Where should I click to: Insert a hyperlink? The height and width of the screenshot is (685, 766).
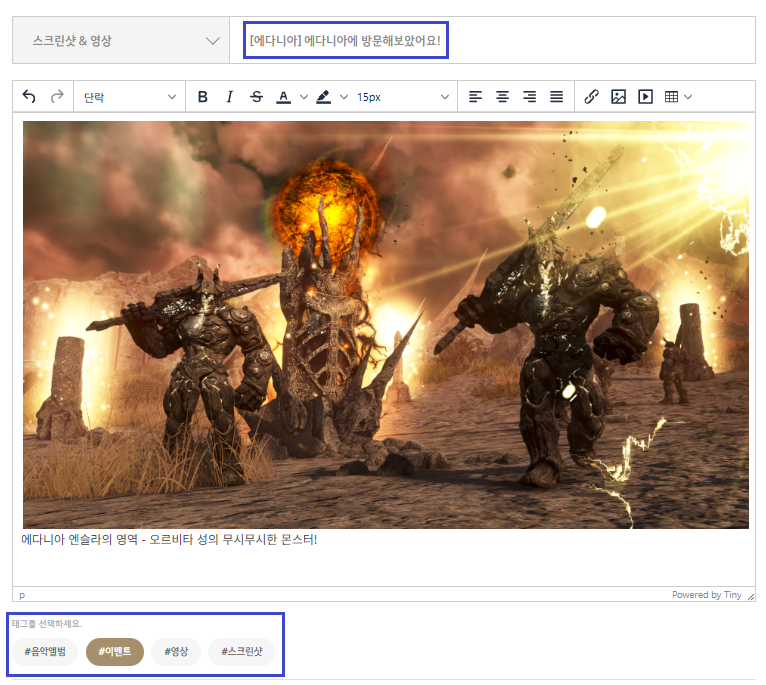click(591, 97)
